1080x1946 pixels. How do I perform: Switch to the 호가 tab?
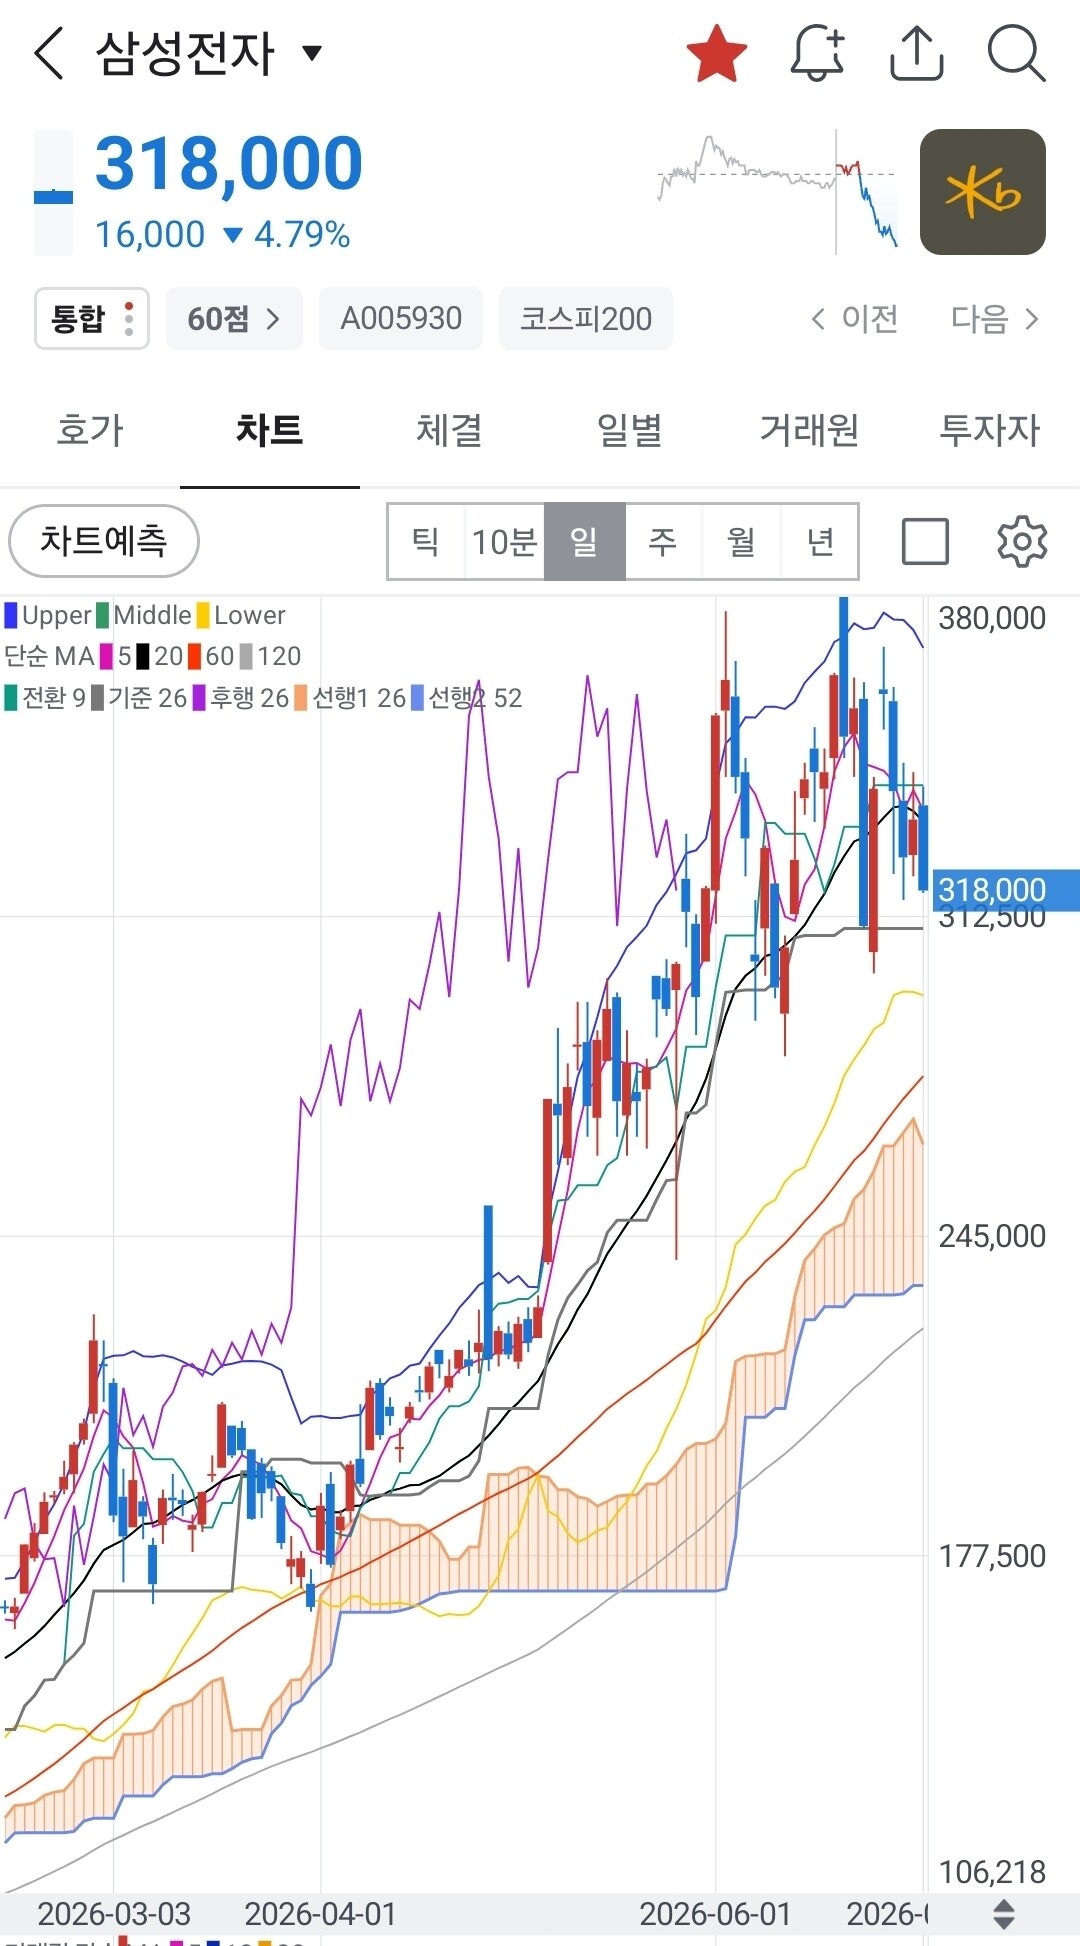pos(90,431)
